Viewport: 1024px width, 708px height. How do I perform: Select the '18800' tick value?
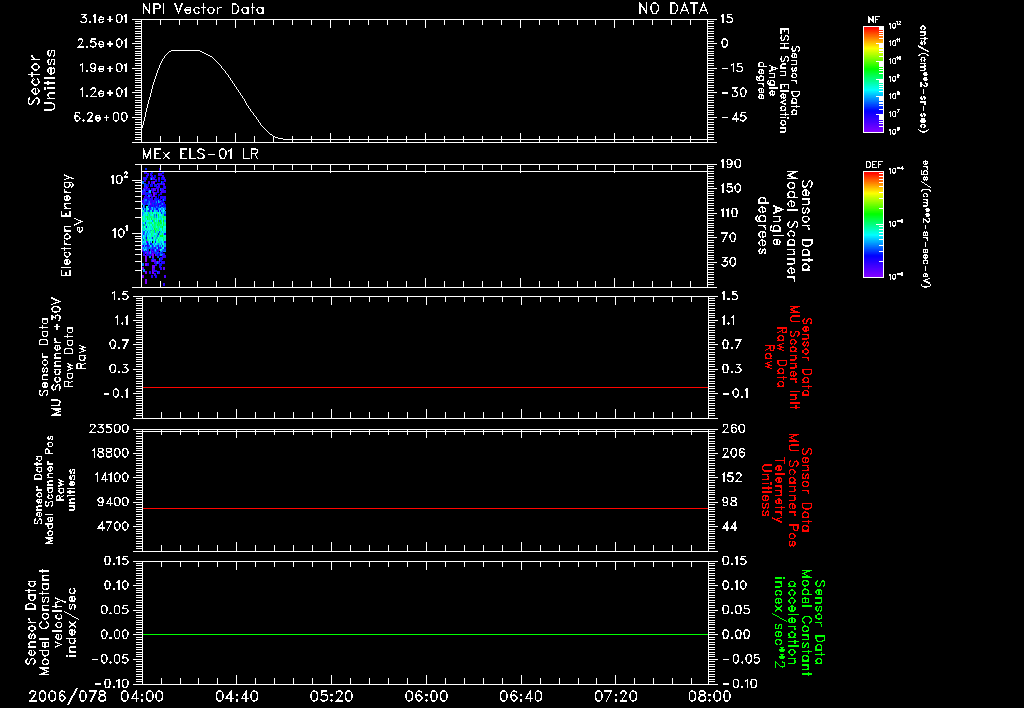pos(108,453)
